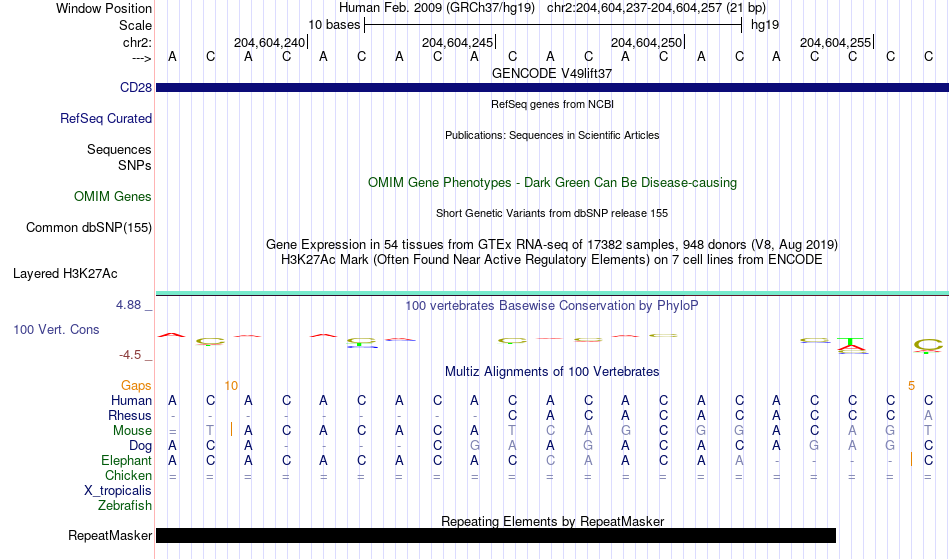Select the OMIM Genes track label
Image resolution: width=950 pixels, height=559 pixels.
click(113, 197)
